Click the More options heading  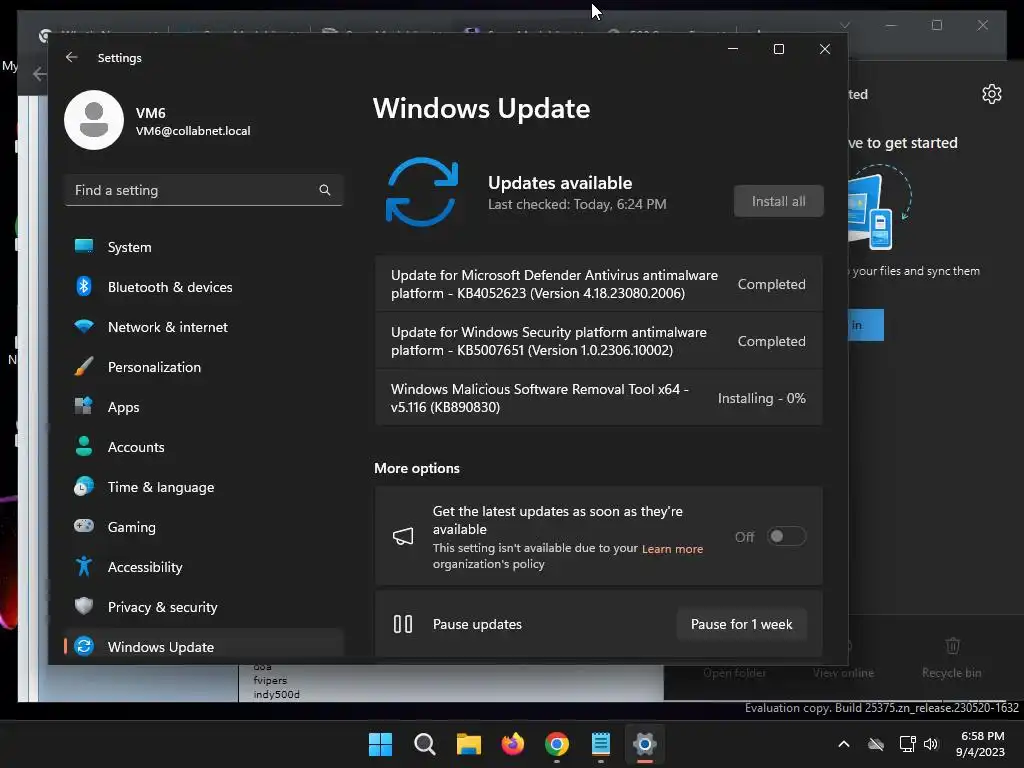pyautogui.click(x=417, y=468)
